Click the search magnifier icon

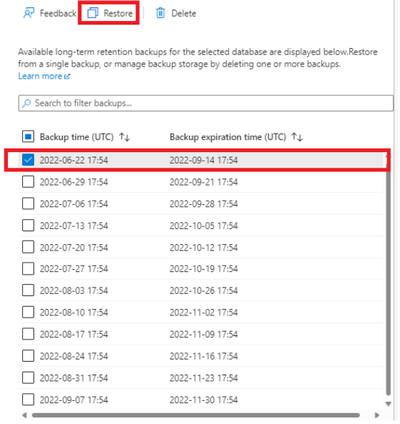26,103
